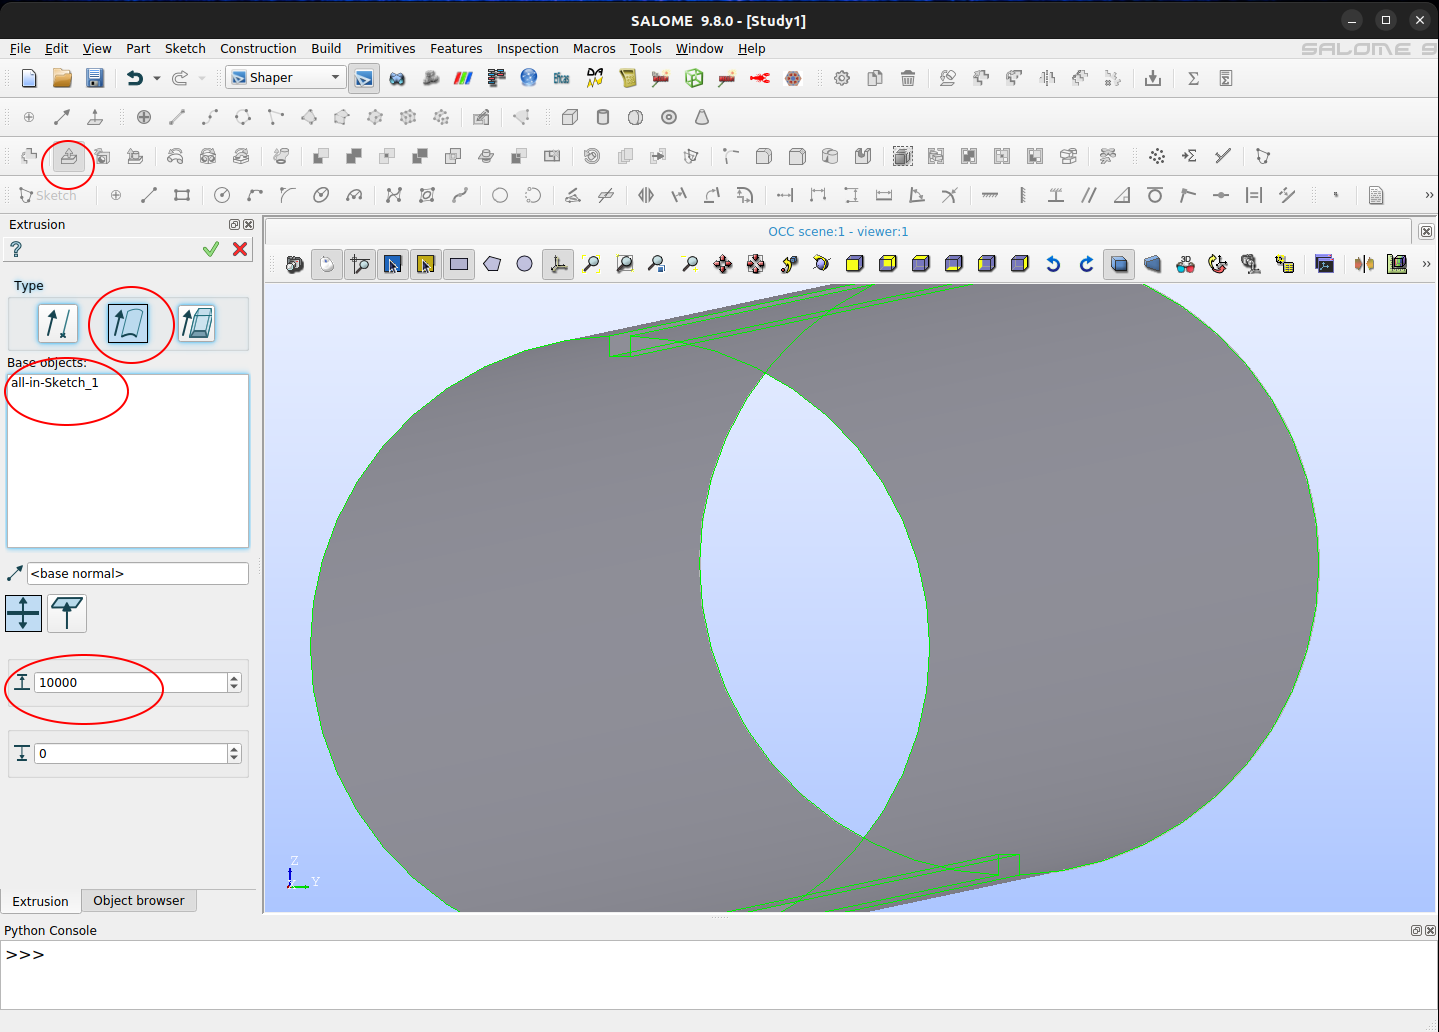
Task: Apply the Extrusion with green checkmark
Action: (x=210, y=249)
